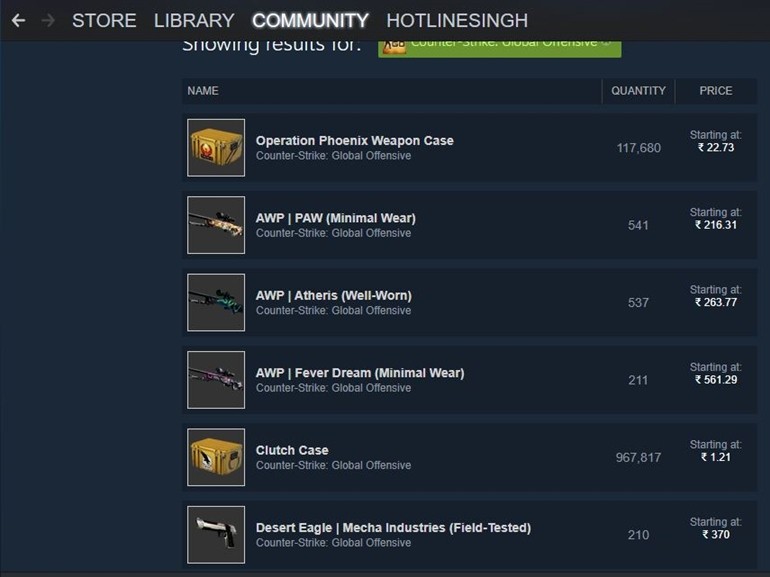The height and width of the screenshot is (577, 770).
Task: Open the AWP Fever Dream item image
Action: point(216,380)
